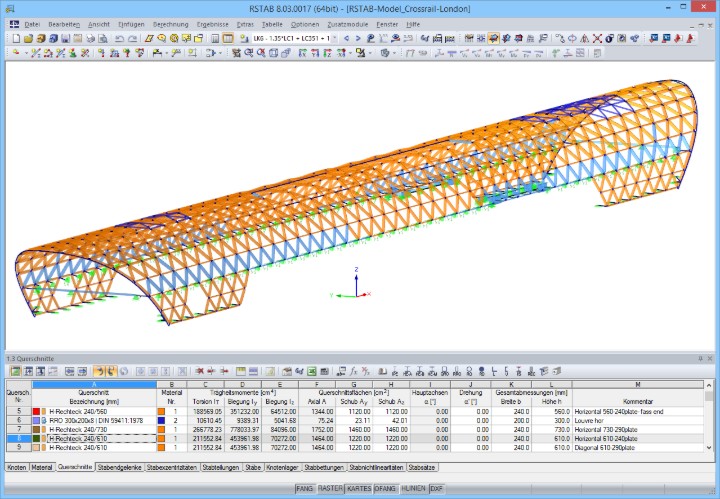720x499 pixels.
Task: Click dark green color swatch of row 8
Action: click(36, 438)
